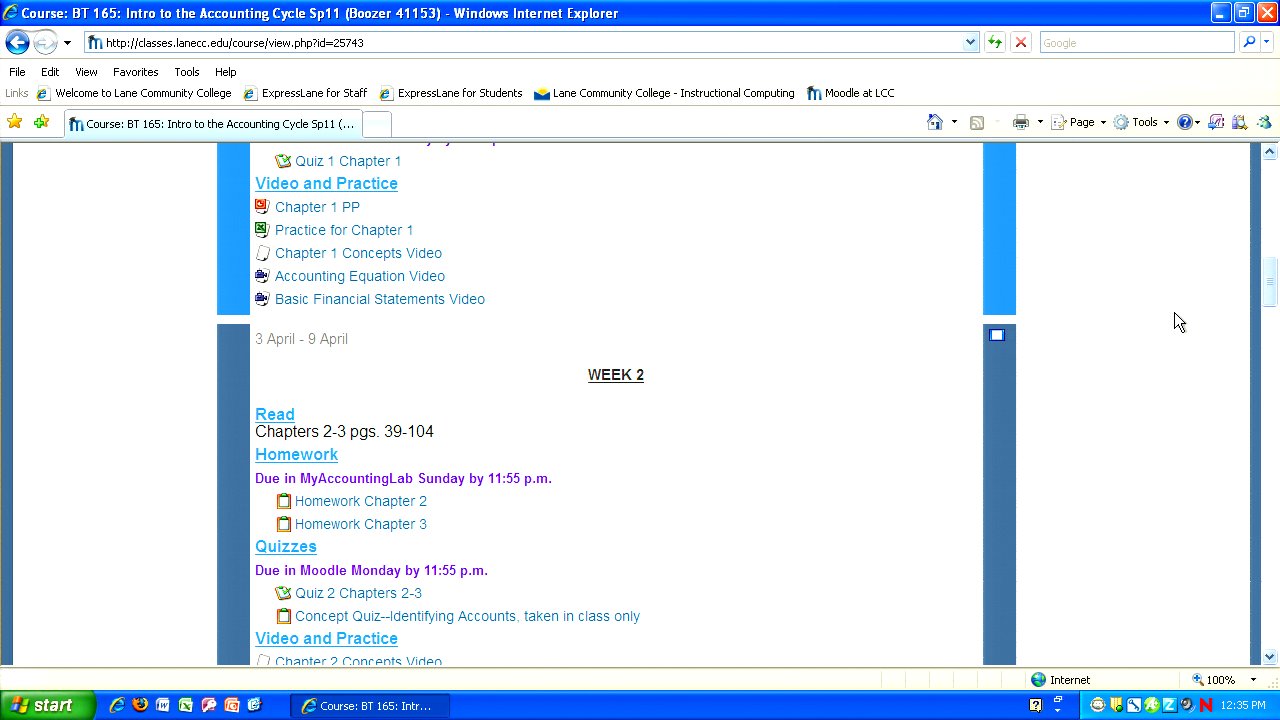Open the Chapter 1 PP PowerPoint resource
Screen dimensions: 1280x720
(317, 207)
